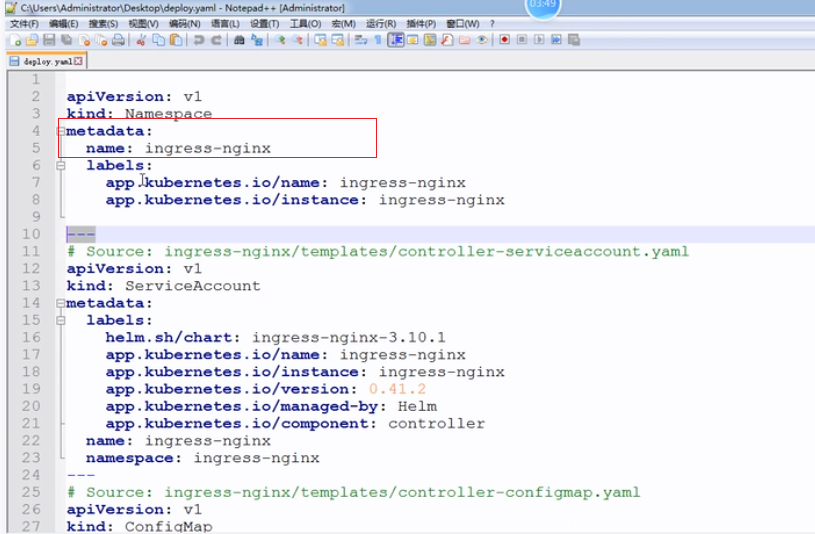Image resolution: width=815 pixels, height=534 pixels.
Task: Stop macro recording with the stop button
Action: (522, 40)
